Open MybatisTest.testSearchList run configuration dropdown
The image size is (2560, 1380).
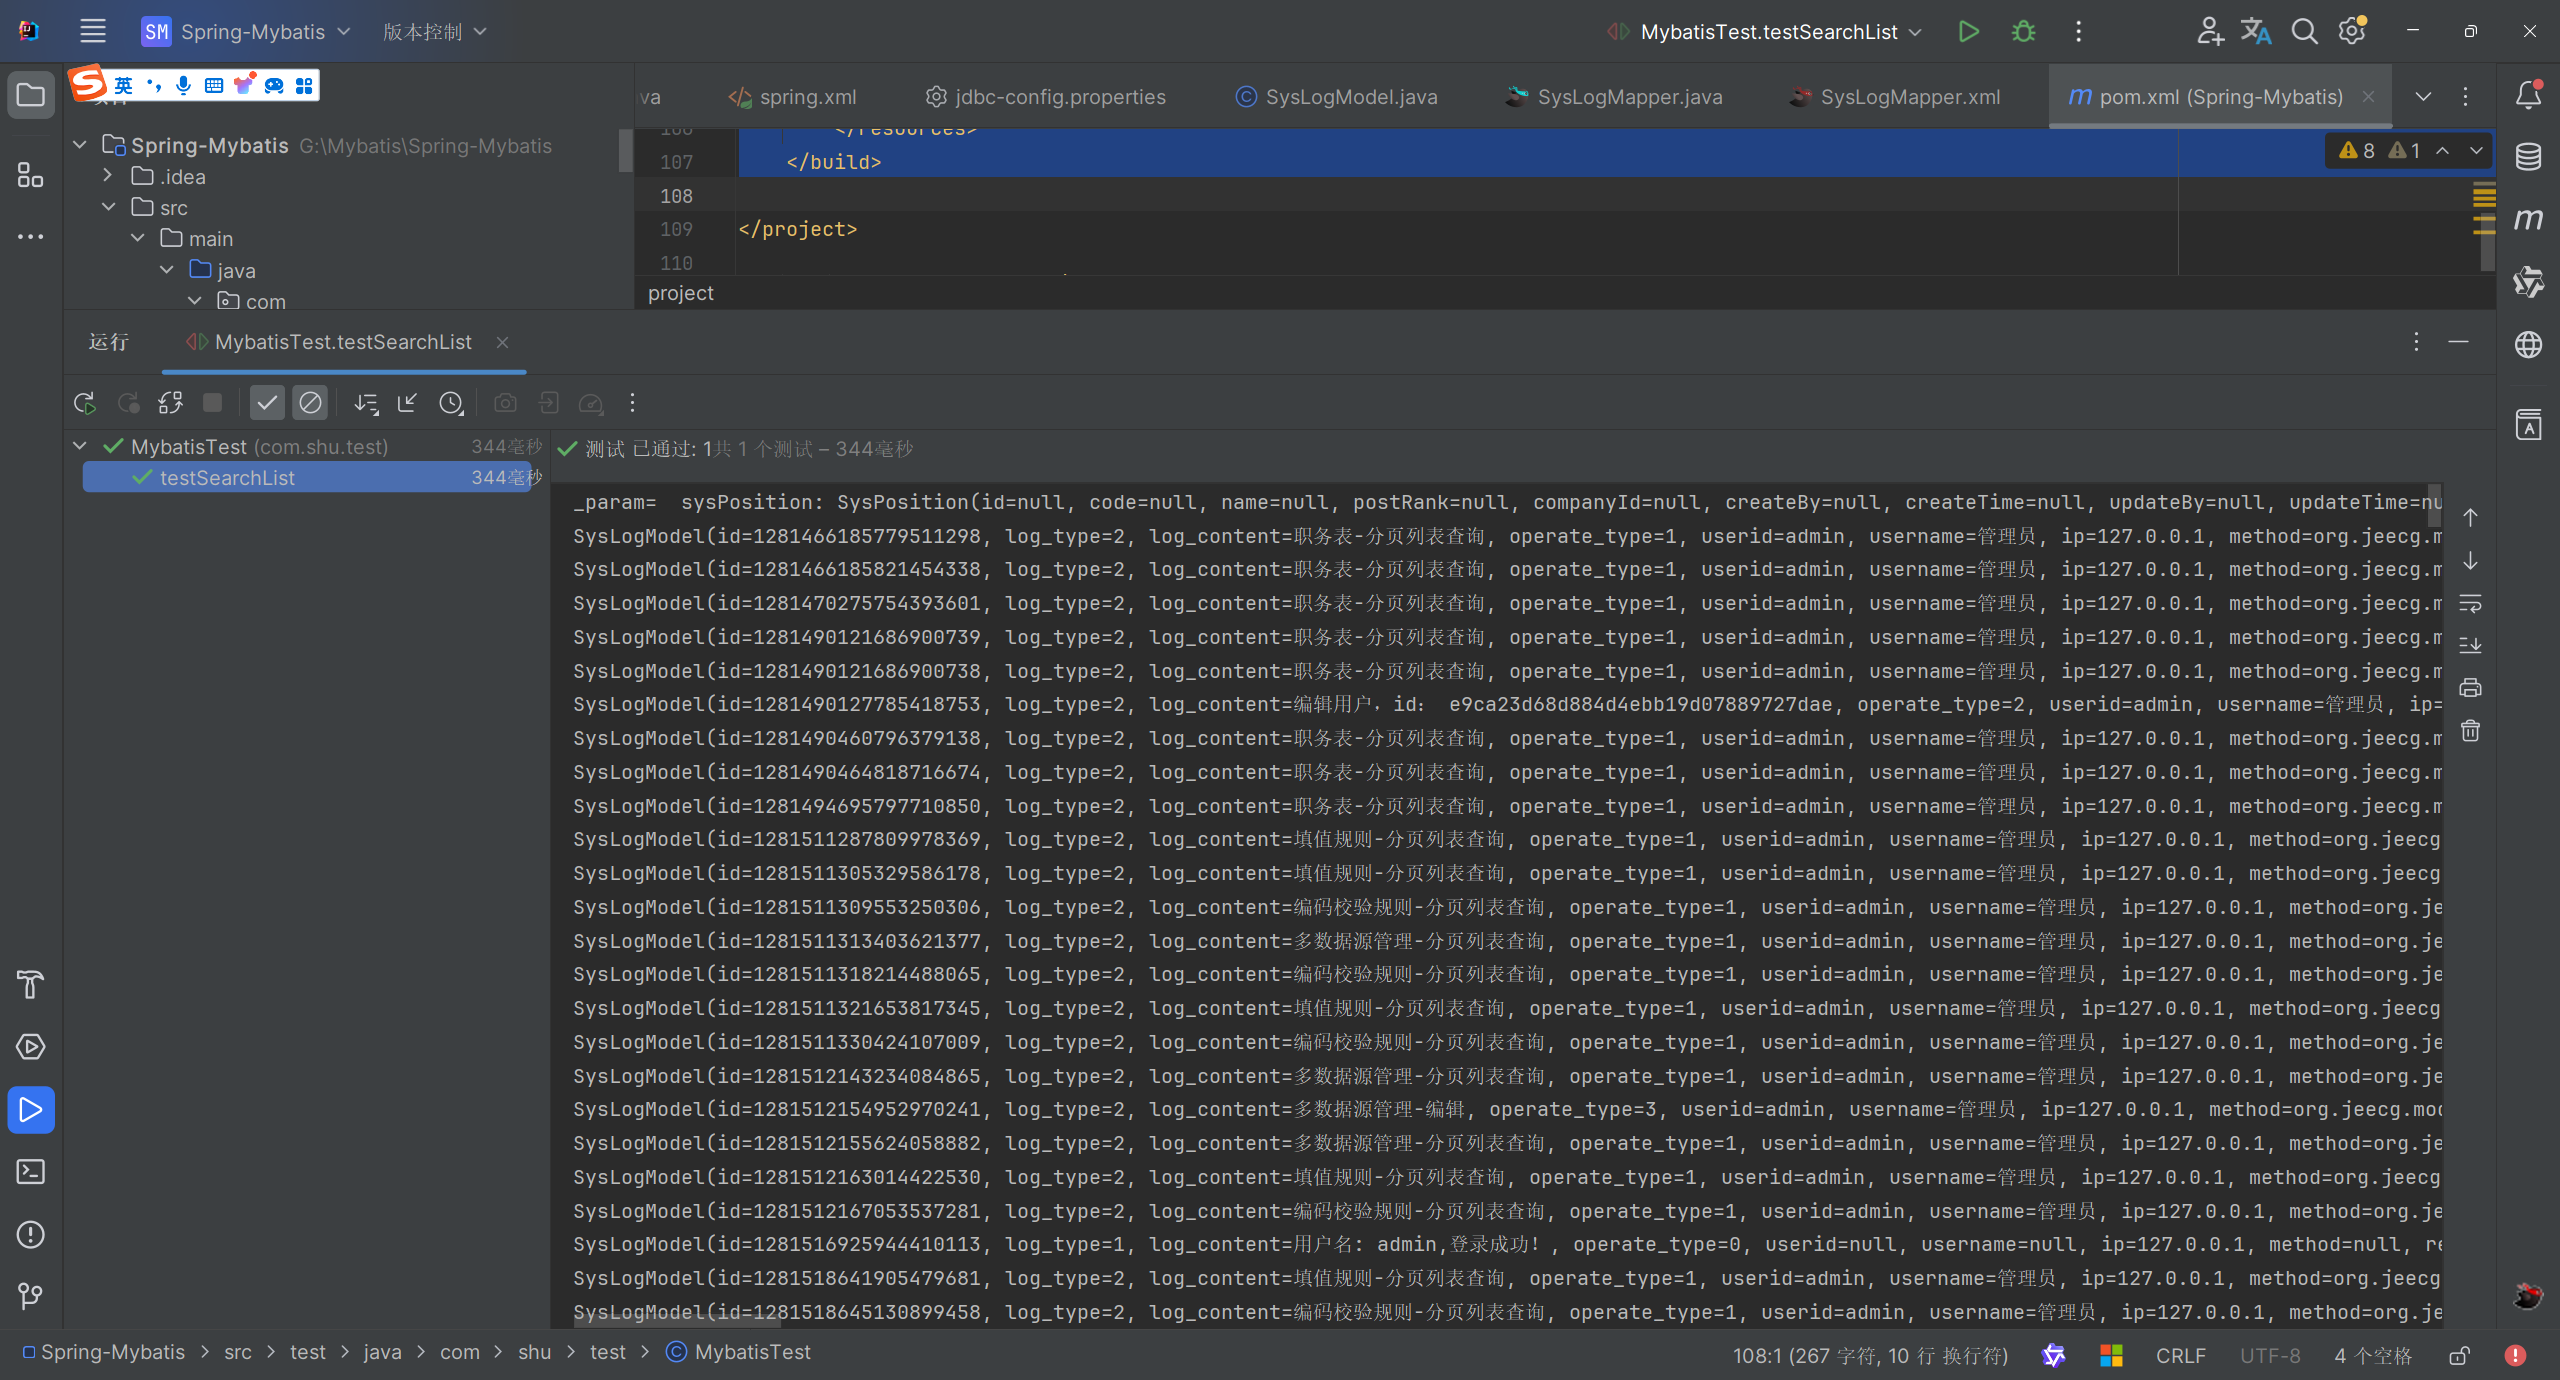pos(1768,32)
